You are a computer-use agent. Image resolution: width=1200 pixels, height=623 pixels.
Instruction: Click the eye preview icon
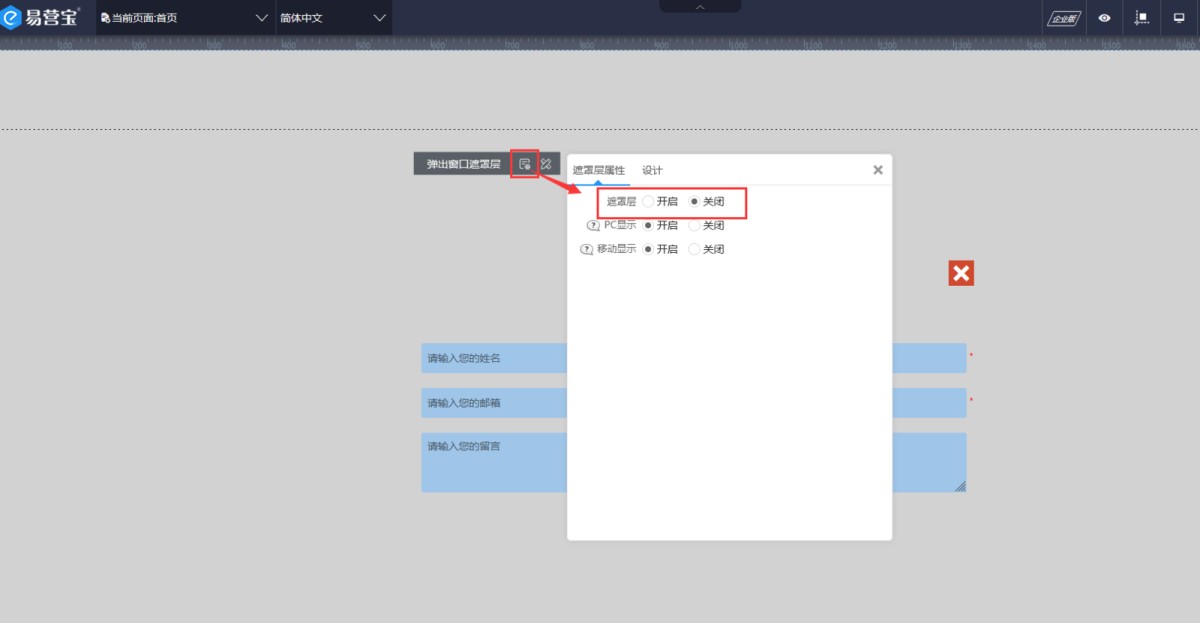coord(1104,18)
